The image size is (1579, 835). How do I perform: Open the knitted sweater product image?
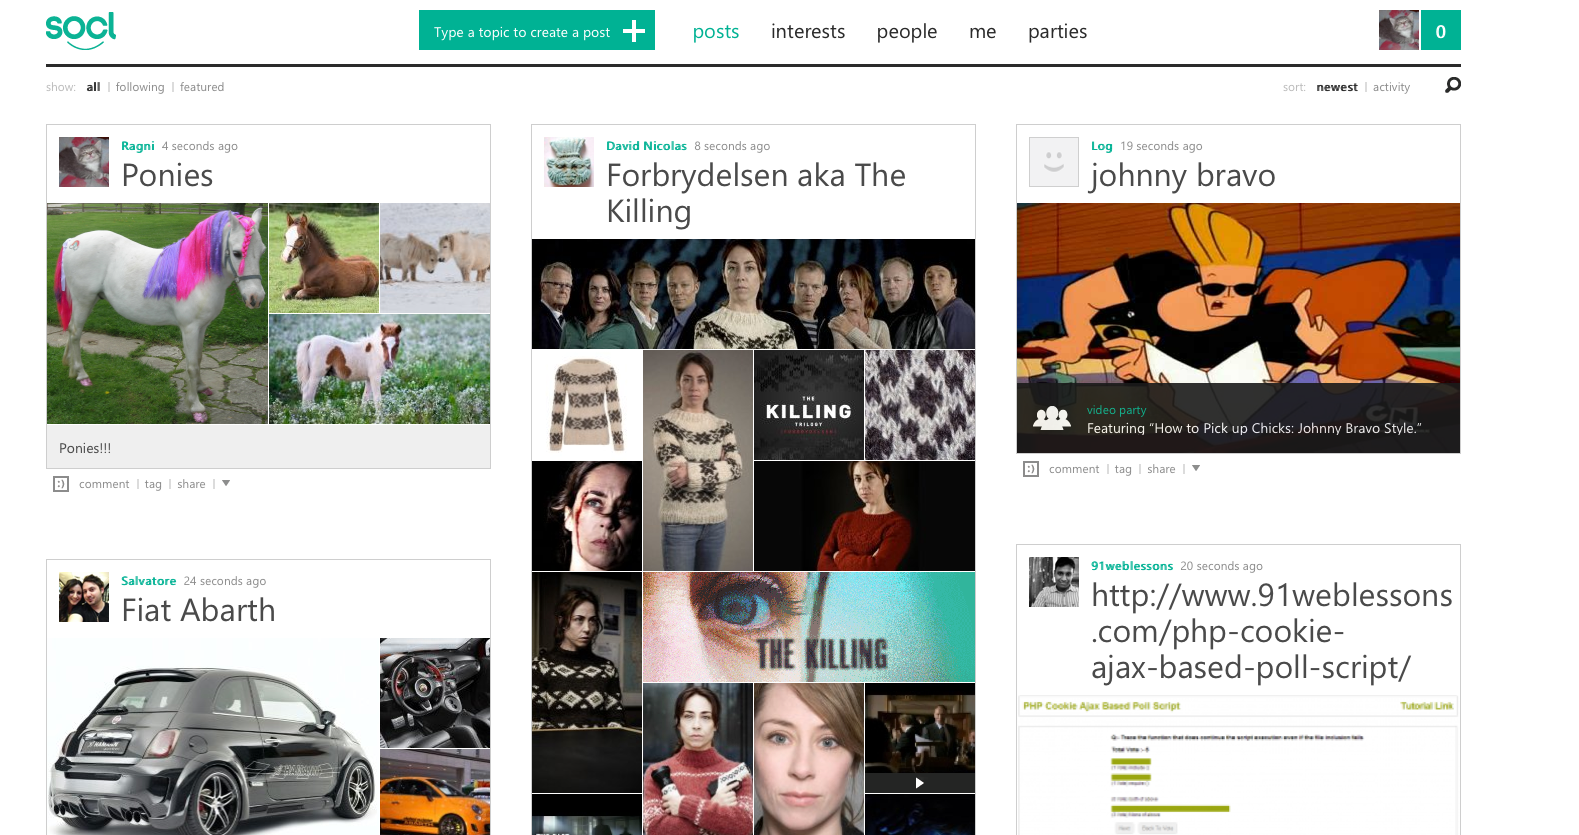587,405
